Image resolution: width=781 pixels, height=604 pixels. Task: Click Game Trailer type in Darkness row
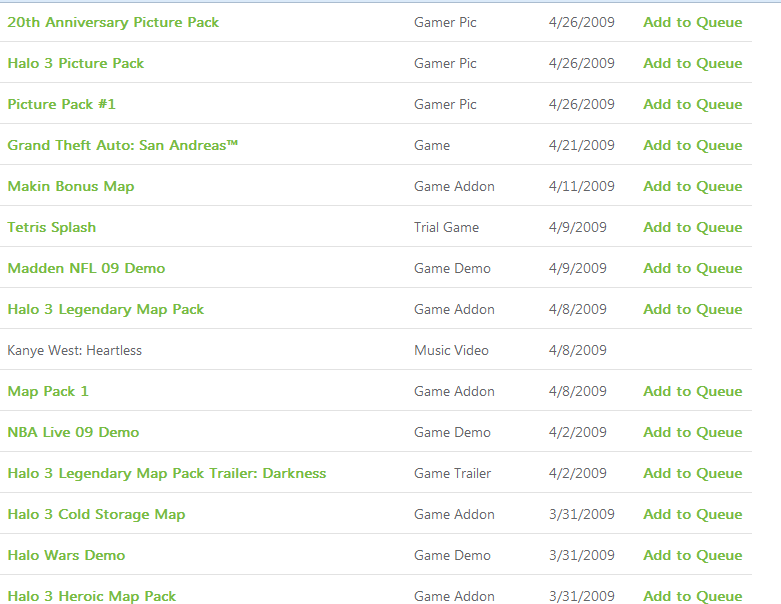(452, 474)
